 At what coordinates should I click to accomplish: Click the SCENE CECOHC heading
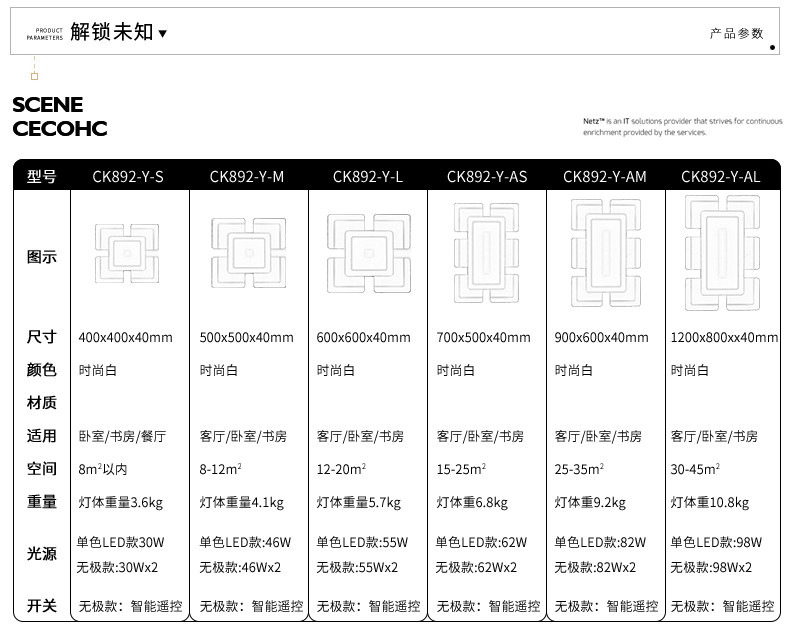59,116
